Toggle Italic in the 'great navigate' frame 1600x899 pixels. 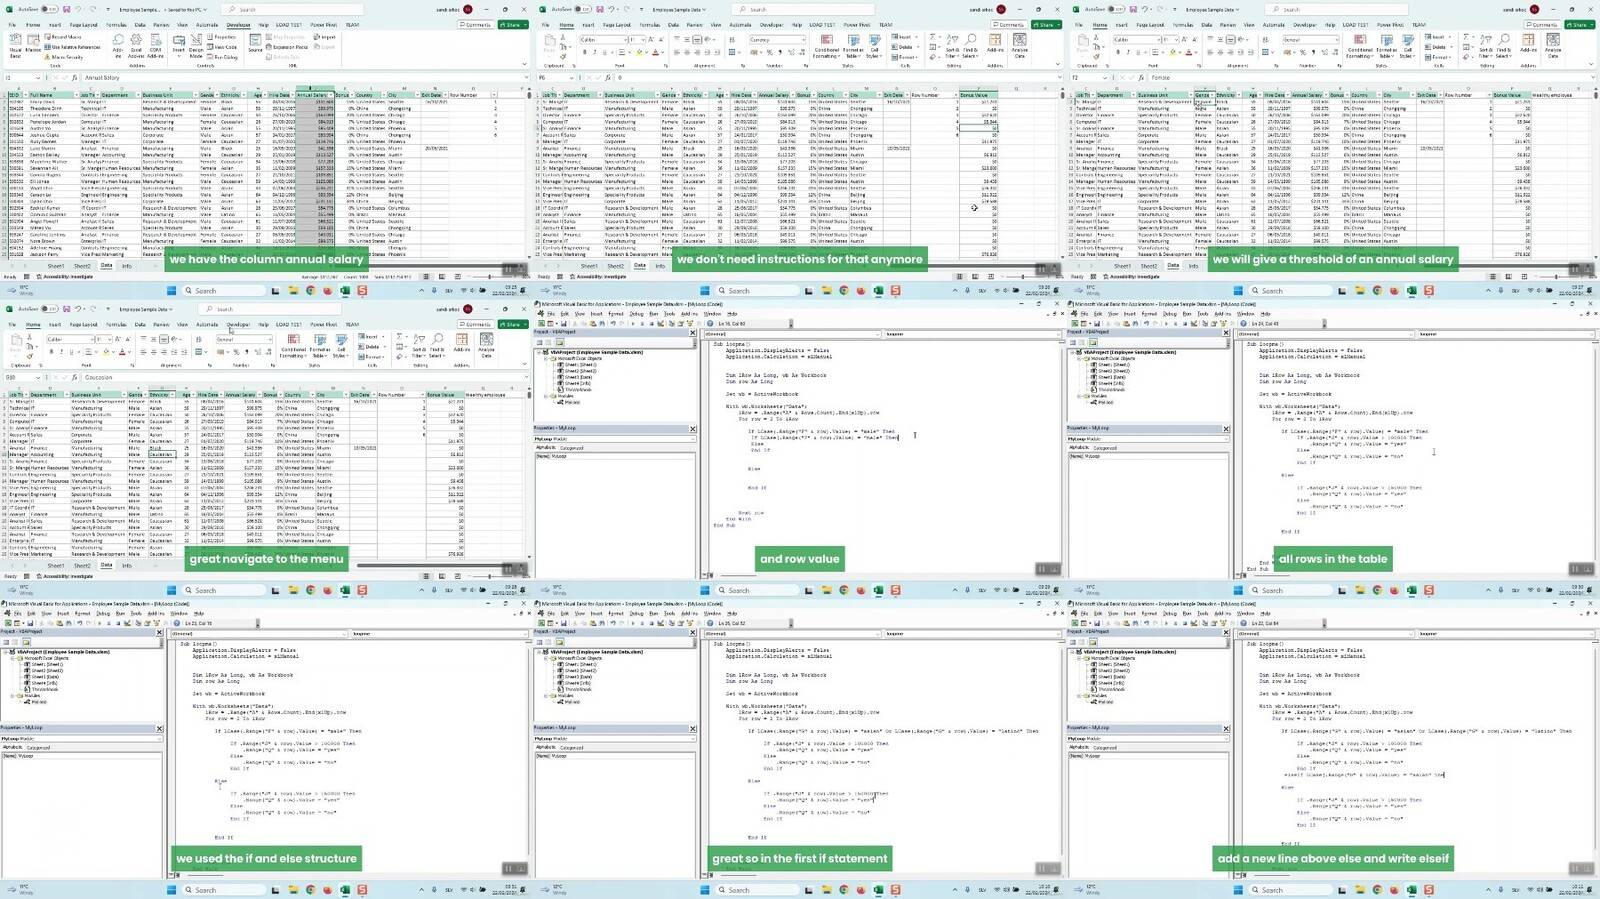61,352
